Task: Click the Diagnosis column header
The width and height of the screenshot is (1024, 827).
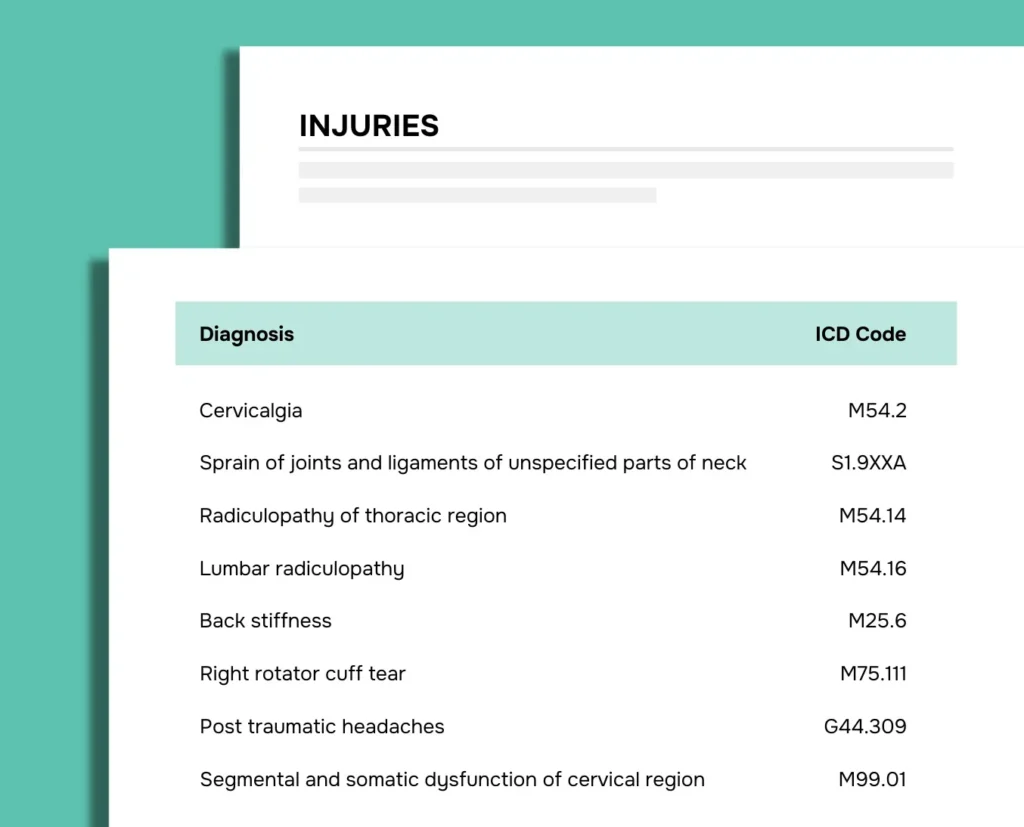Action: point(246,334)
